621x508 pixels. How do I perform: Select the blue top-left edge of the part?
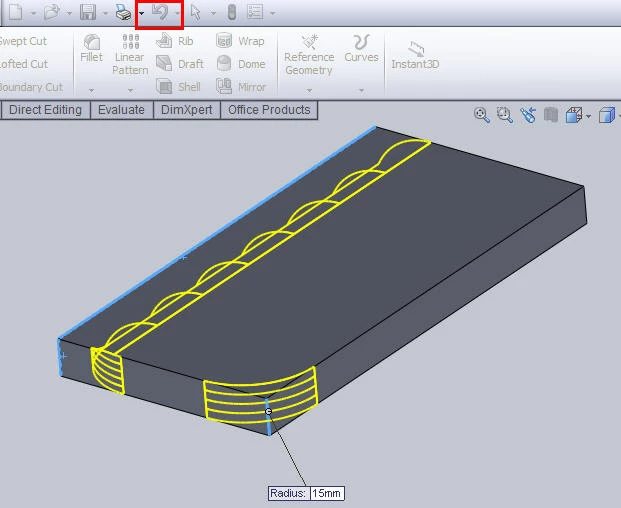[x=217, y=233]
